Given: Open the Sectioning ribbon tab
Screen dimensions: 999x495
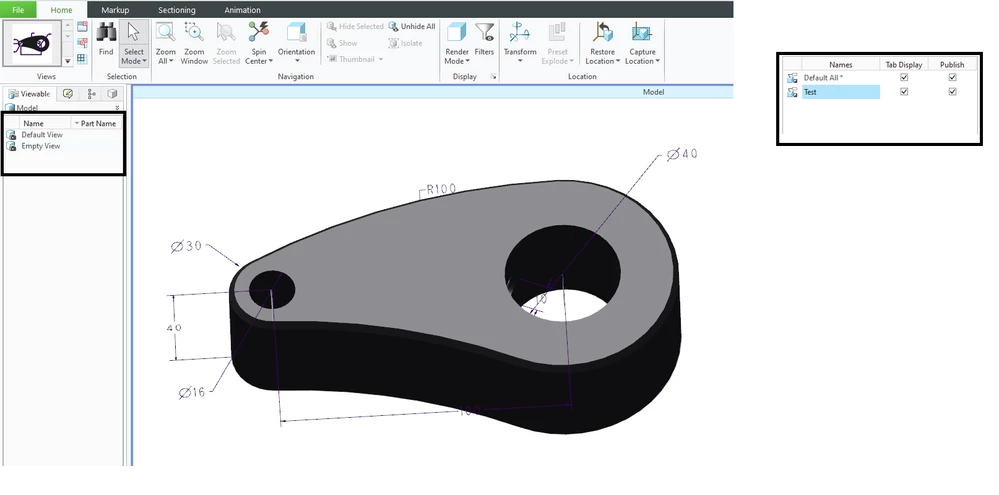Looking at the screenshot, I should [176, 10].
